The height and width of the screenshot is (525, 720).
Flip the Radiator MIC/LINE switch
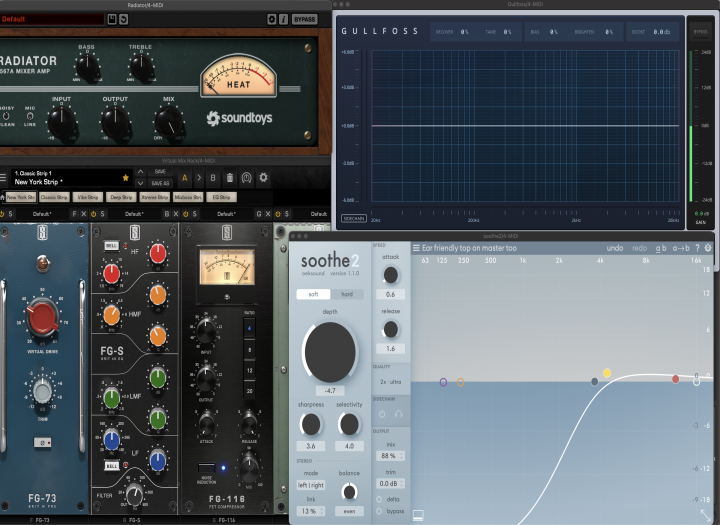point(30,116)
